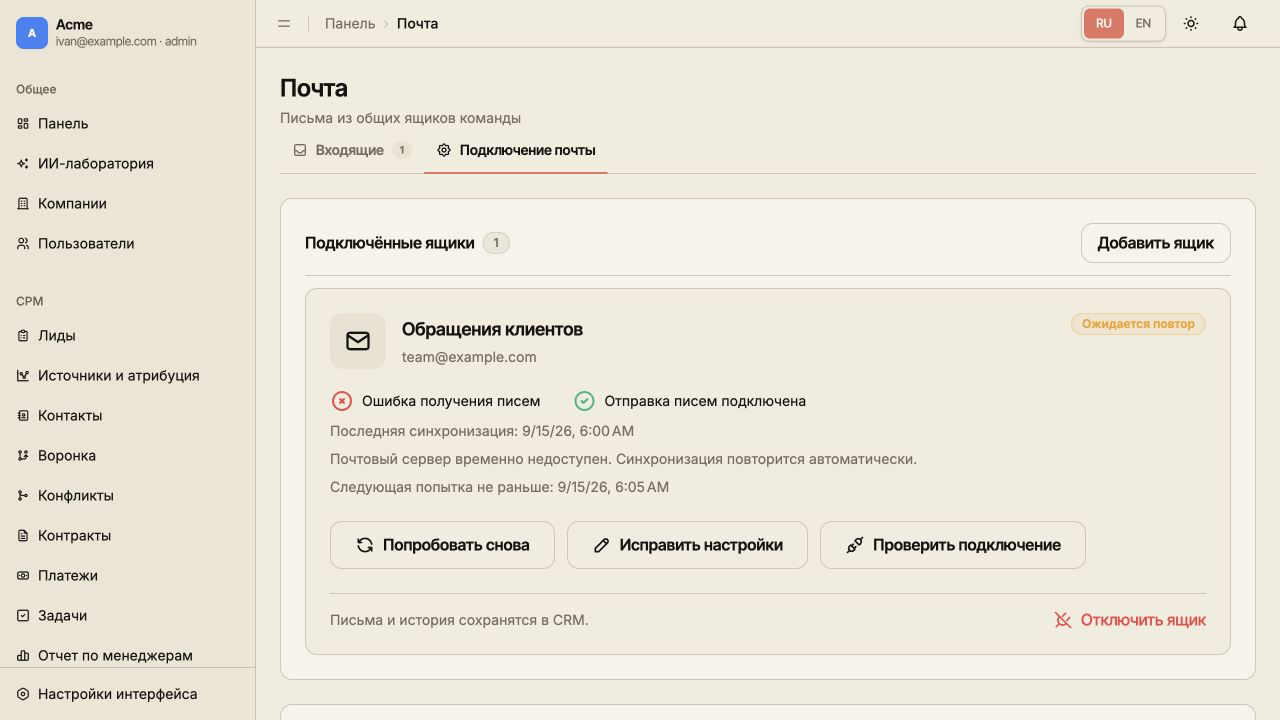Click the Платежи icon in sidebar

point(23,576)
